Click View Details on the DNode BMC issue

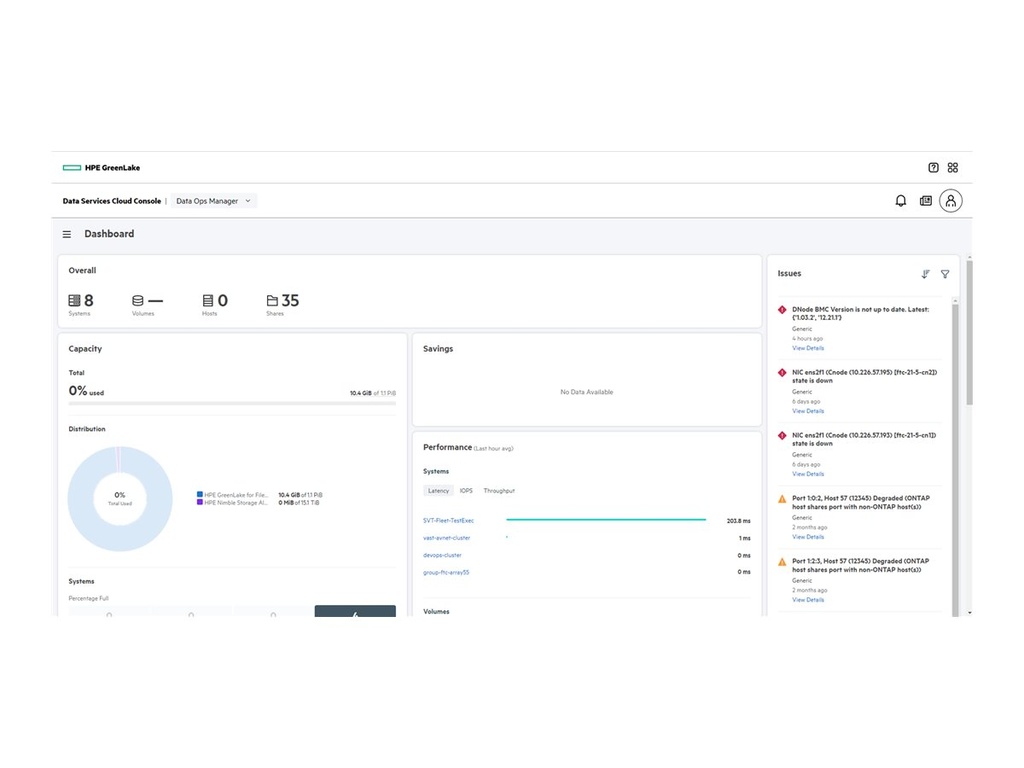pyautogui.click(x=807, y=348)
